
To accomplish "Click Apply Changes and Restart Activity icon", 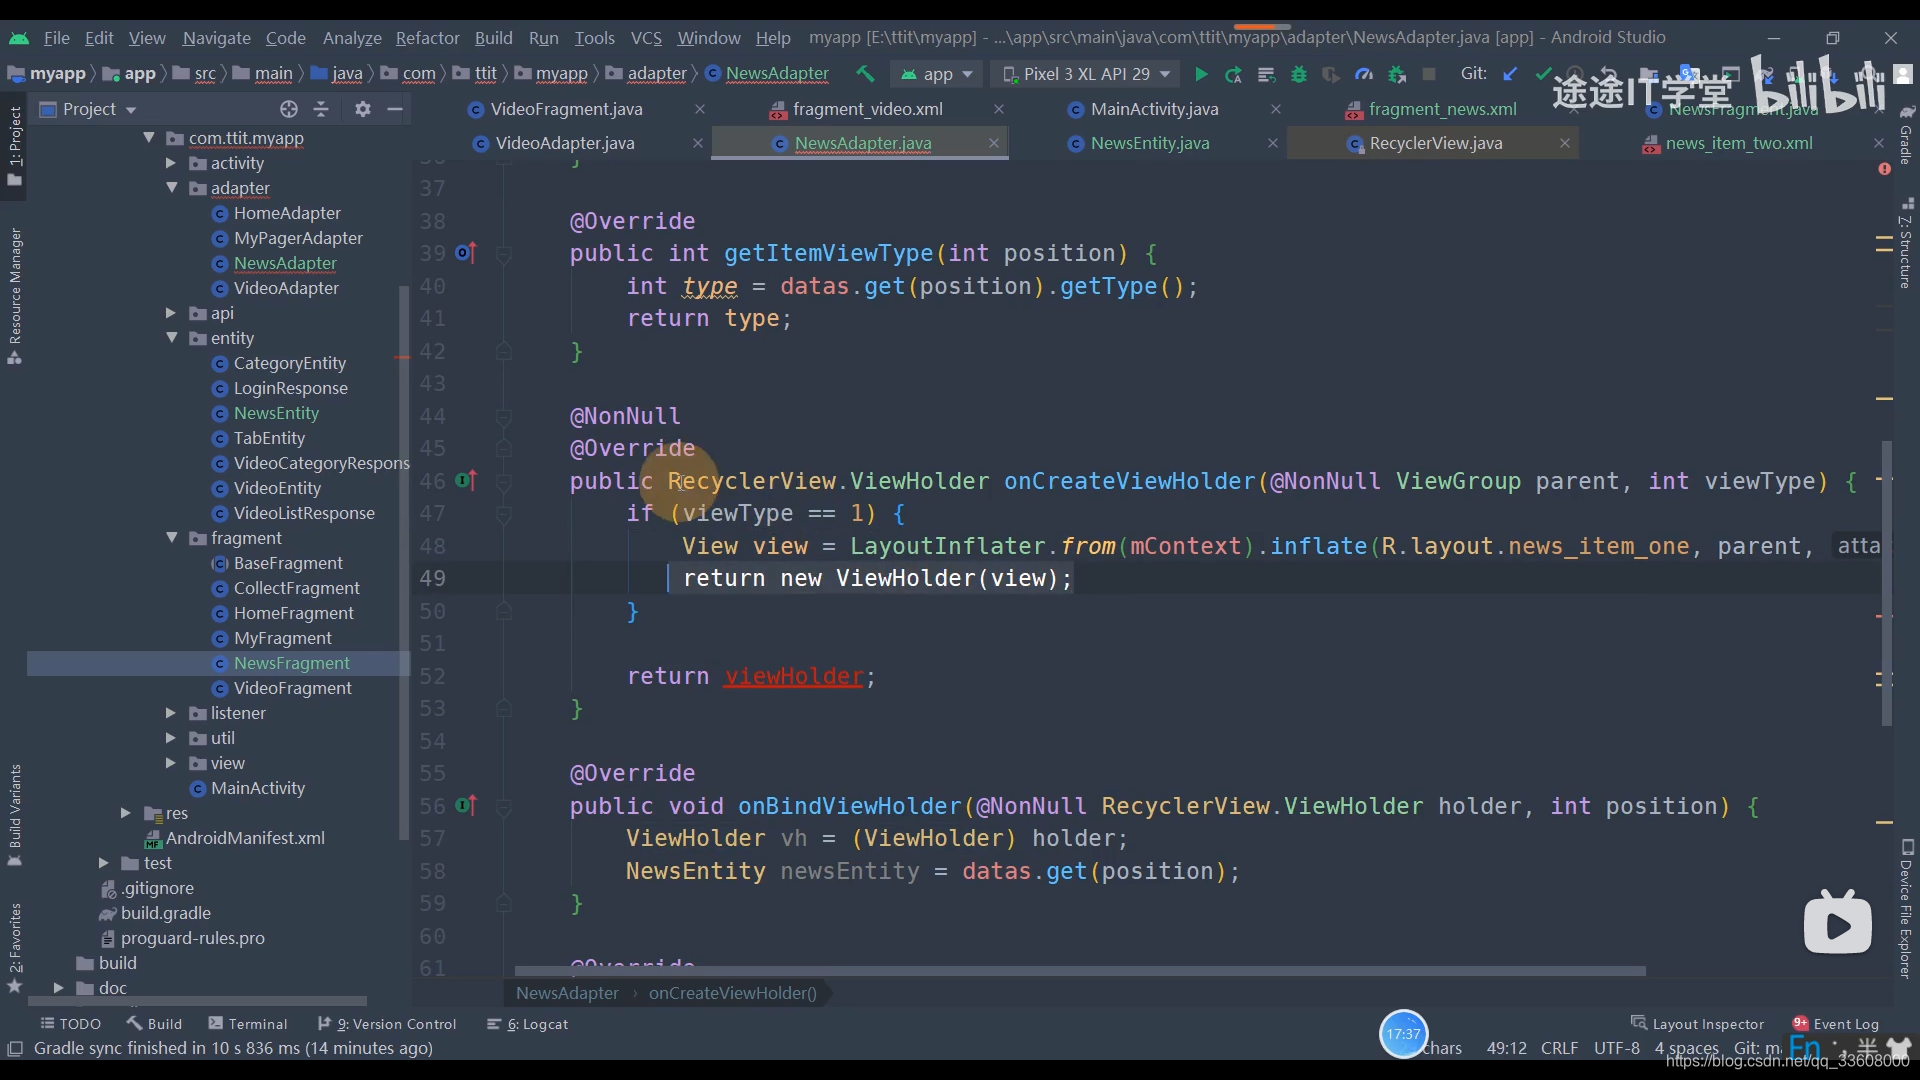I will coord(1233,74).
